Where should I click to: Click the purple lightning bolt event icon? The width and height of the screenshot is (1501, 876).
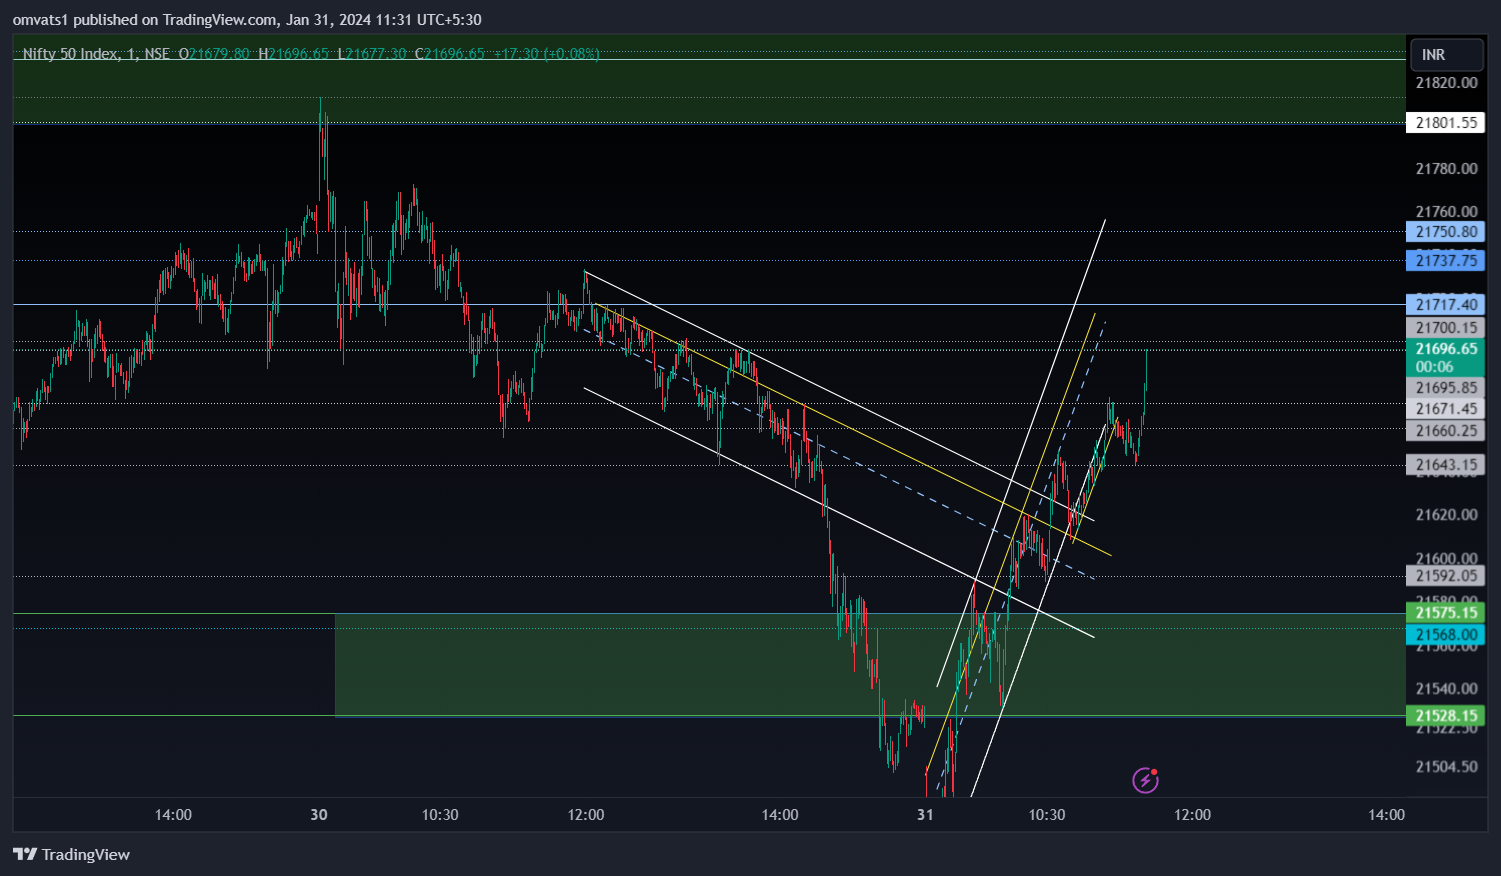1145,780
